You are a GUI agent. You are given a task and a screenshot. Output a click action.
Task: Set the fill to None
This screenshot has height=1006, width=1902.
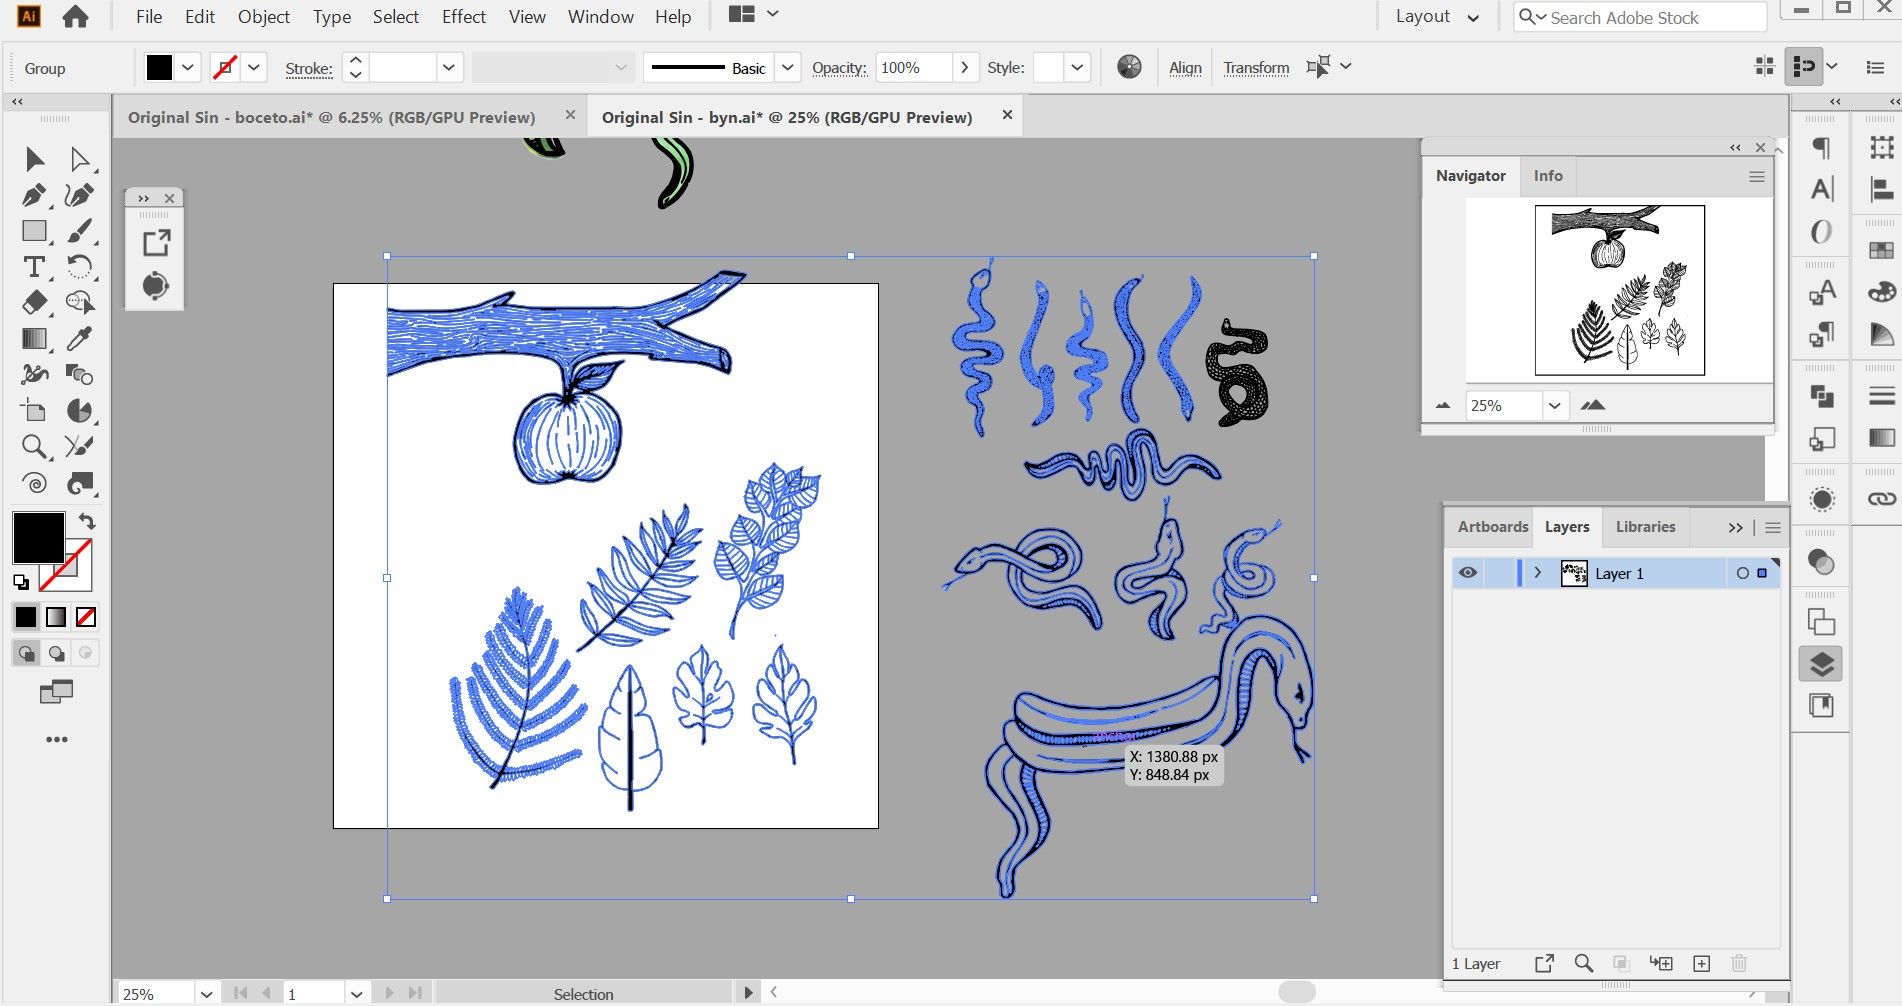87,617
